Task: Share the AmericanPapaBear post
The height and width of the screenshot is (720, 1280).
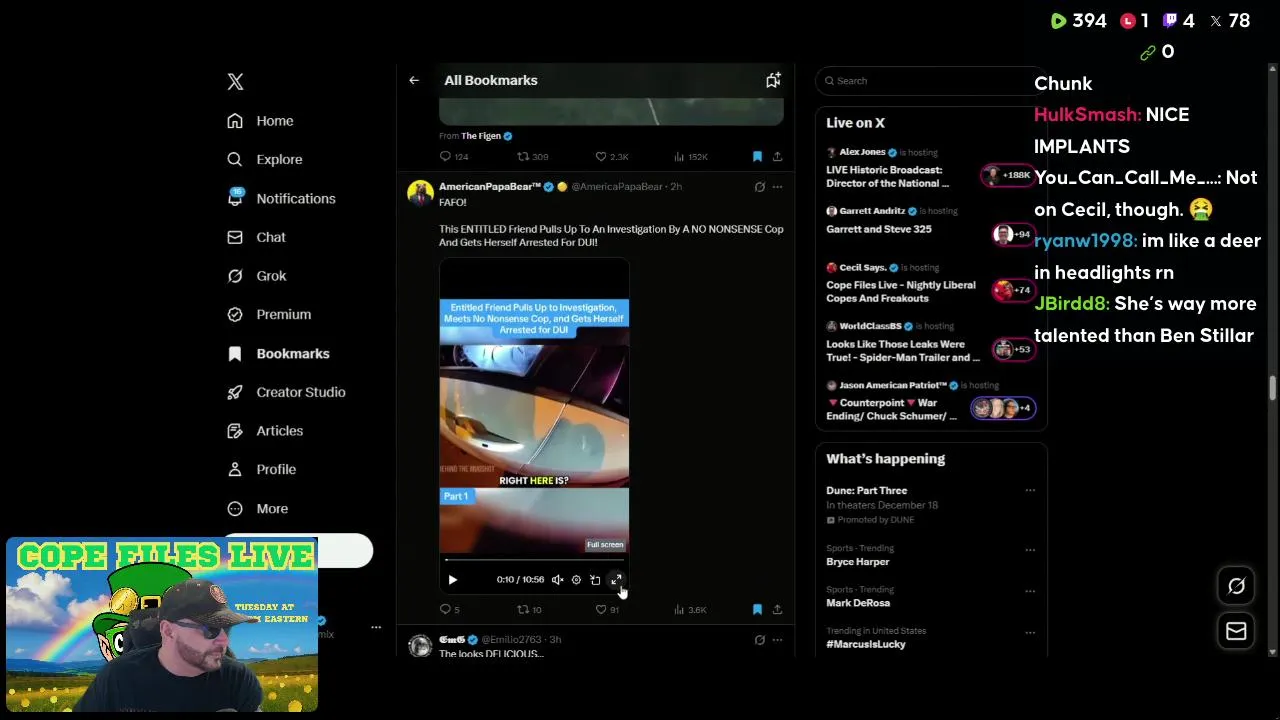Action: (x=777, y=609)
